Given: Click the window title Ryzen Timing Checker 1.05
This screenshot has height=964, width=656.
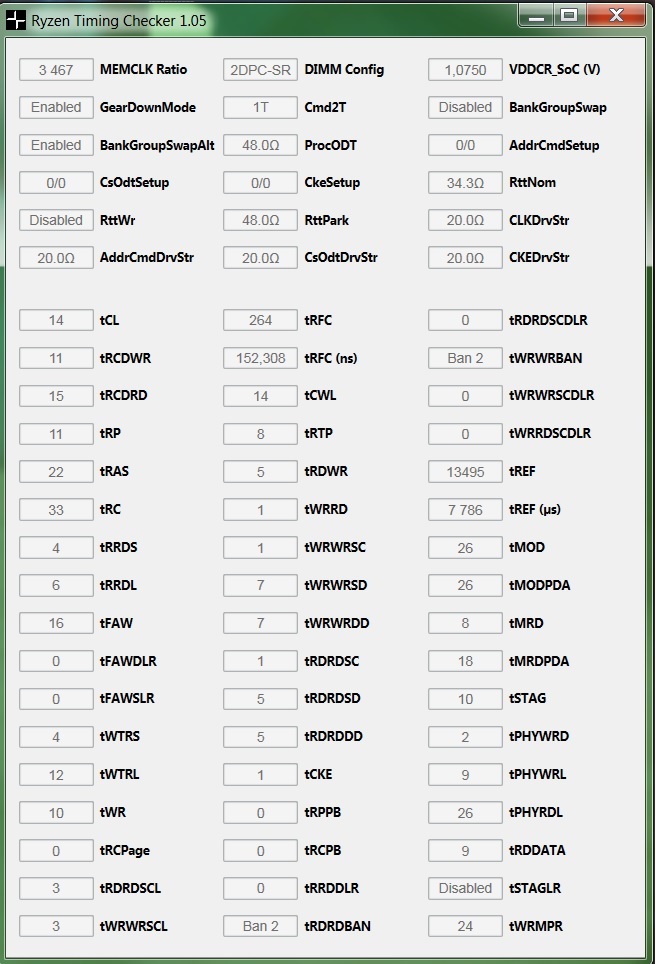Looking at the screenshot, I should (119, 21).
